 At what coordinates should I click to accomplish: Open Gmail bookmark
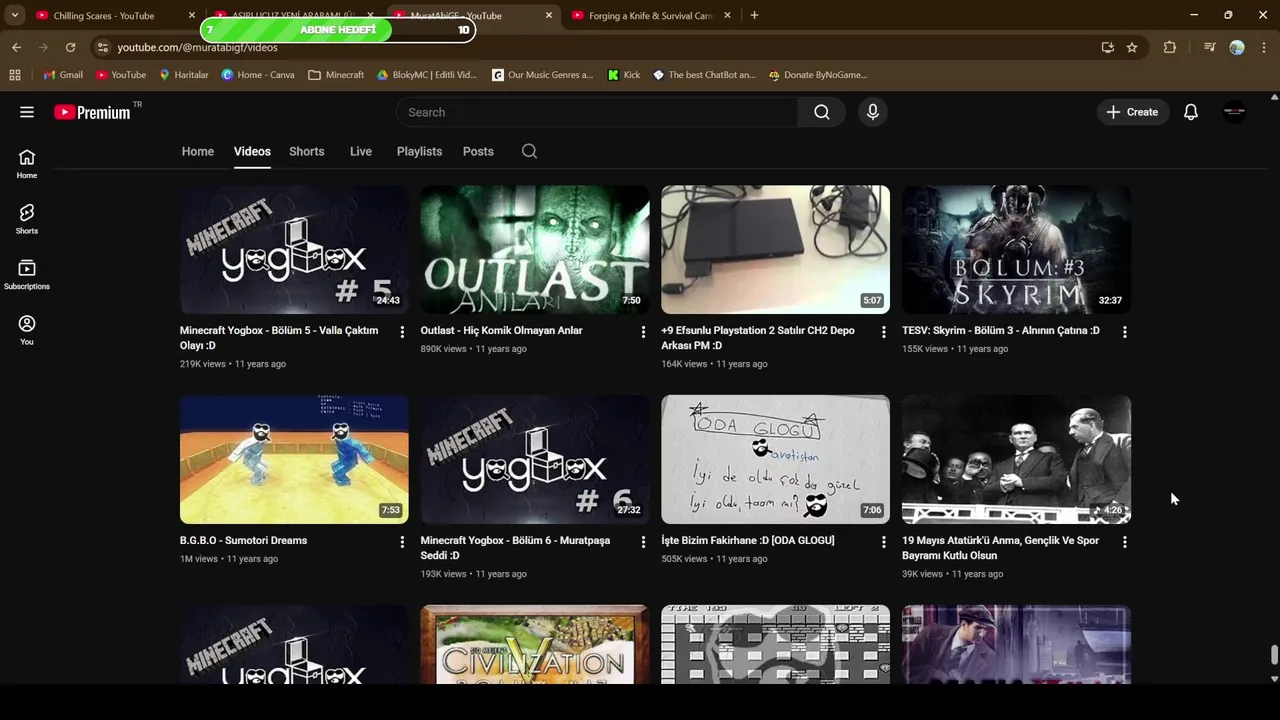coord(63,75)
